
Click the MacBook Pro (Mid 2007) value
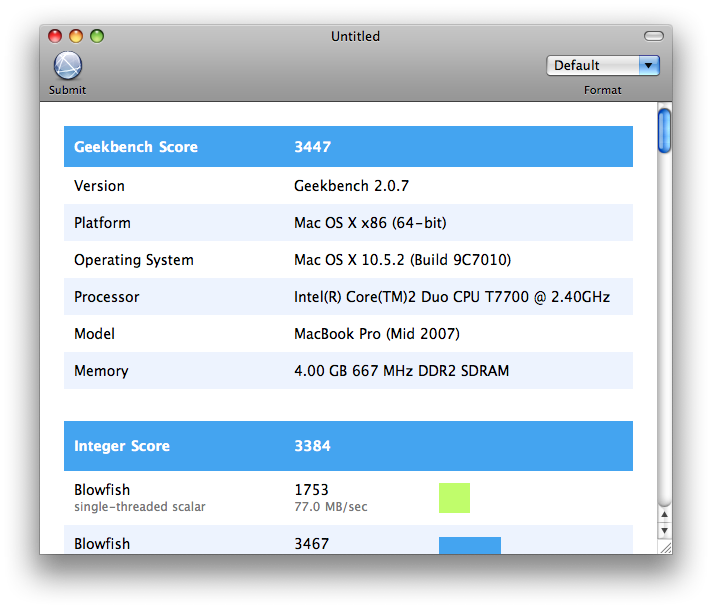tap(377, 334)
